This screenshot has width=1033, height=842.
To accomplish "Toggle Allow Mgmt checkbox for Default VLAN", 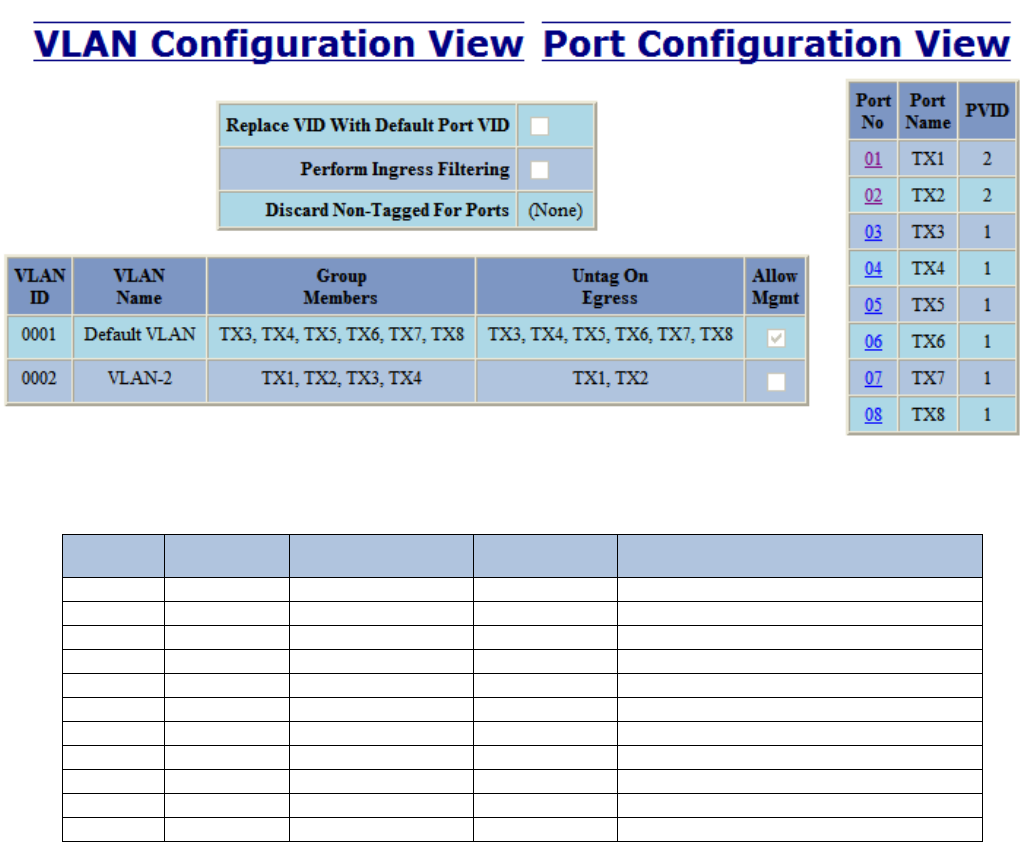I will coord(776,338).
